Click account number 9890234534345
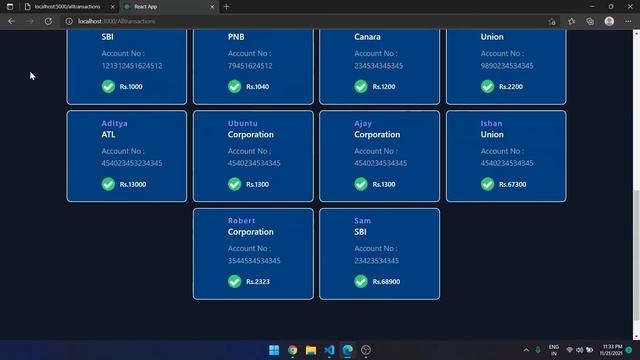The image size is (640, 360). [x=507, y=66]
